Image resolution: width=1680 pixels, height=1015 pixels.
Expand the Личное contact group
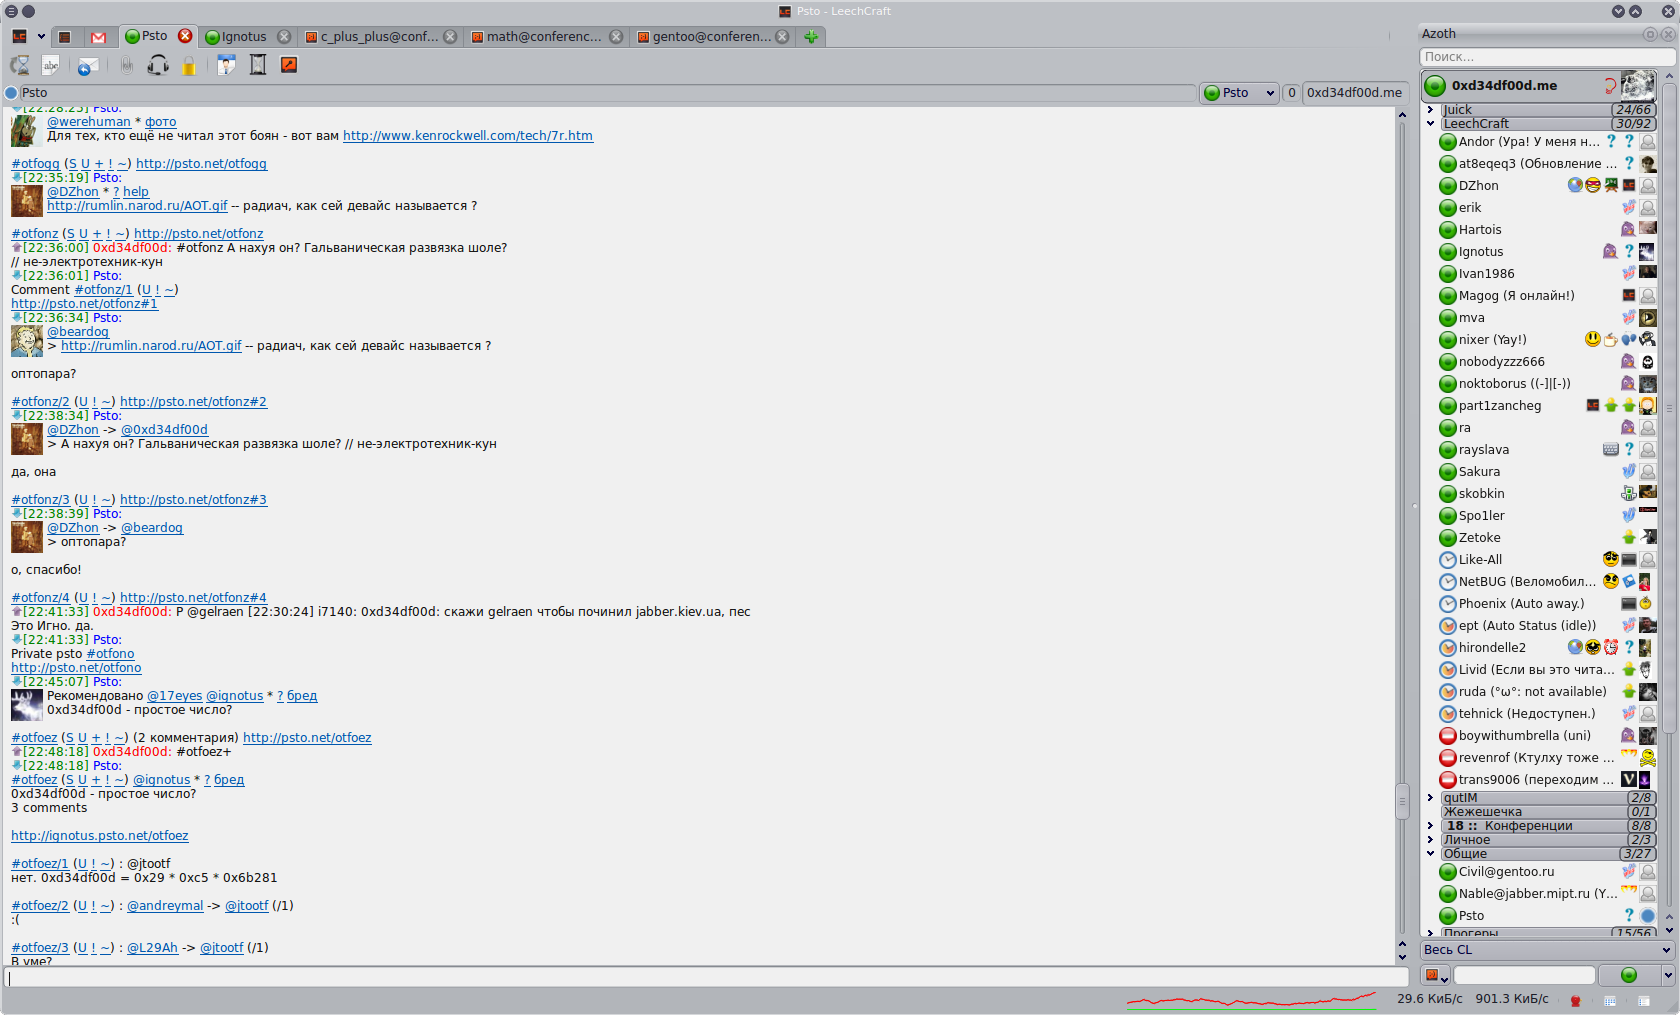(1430, 840)
